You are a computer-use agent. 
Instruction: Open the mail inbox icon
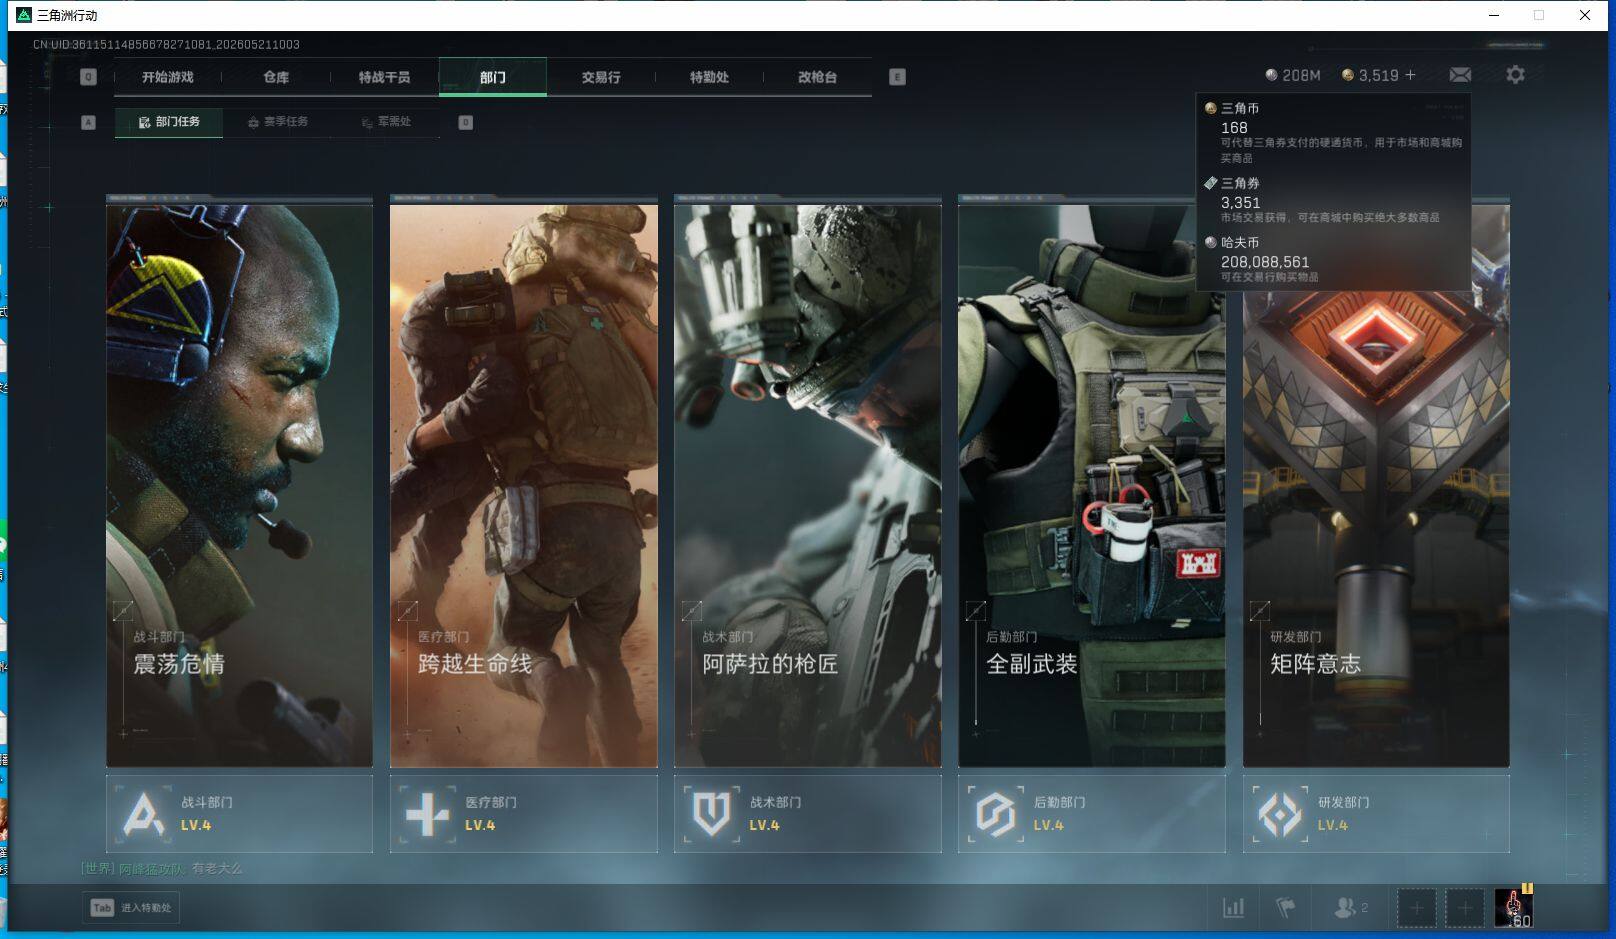point(1460,75)
